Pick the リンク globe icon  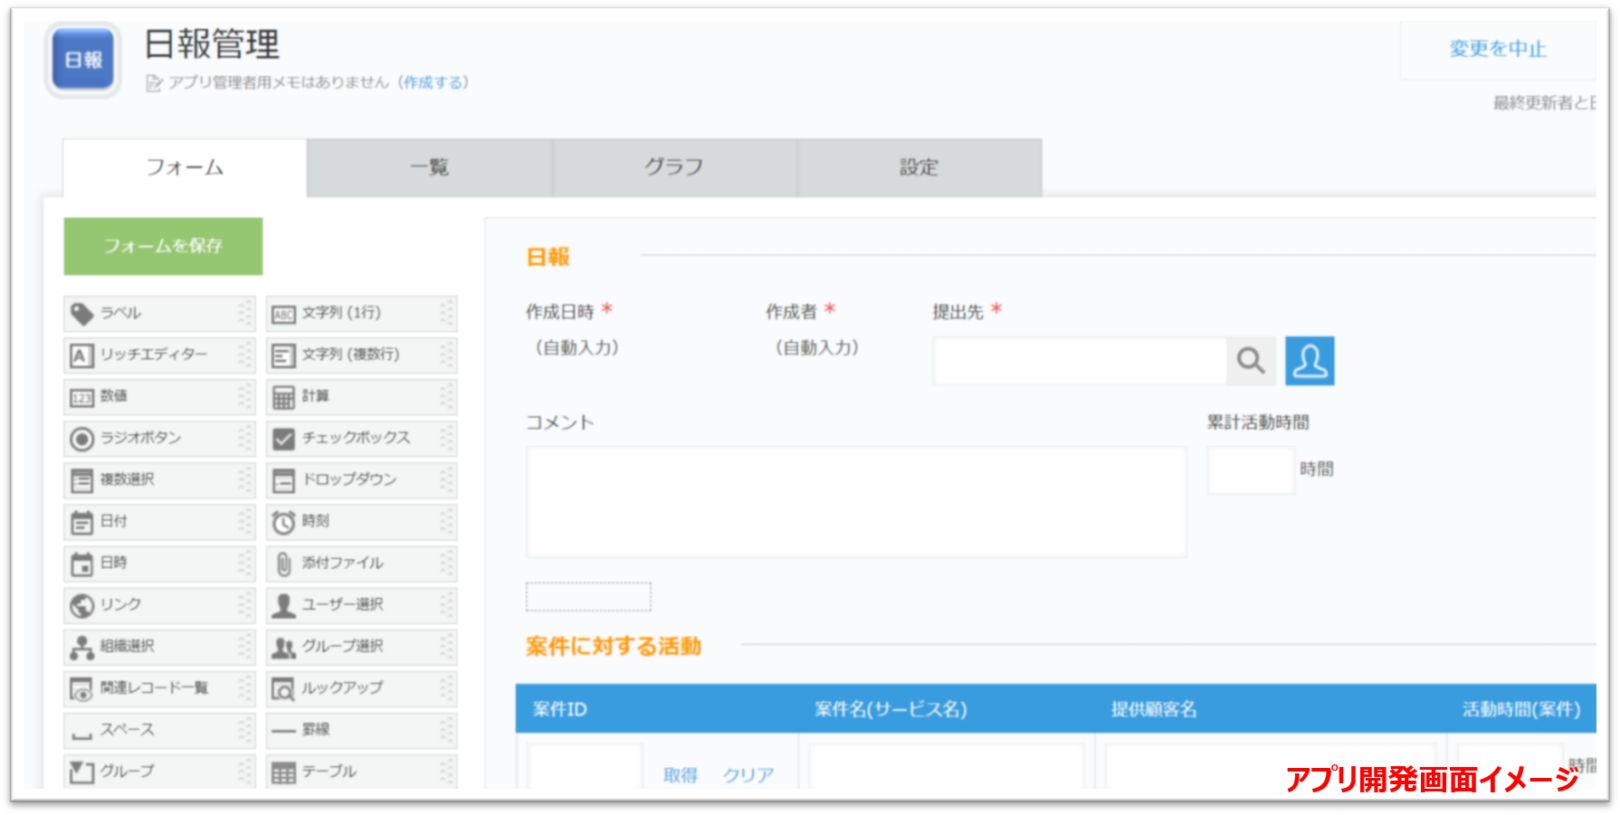click(x=82, y=606)
